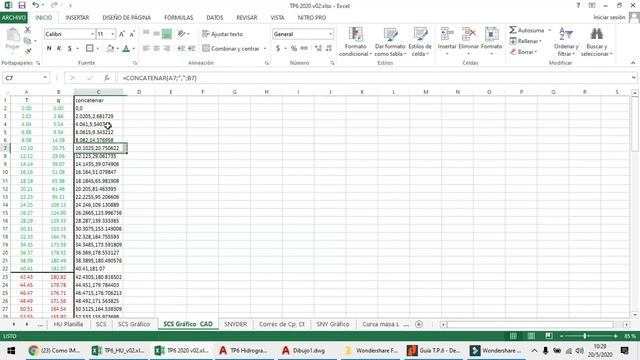Open the General number format dropdown
The image size is (640, 360).
point(330,34)
